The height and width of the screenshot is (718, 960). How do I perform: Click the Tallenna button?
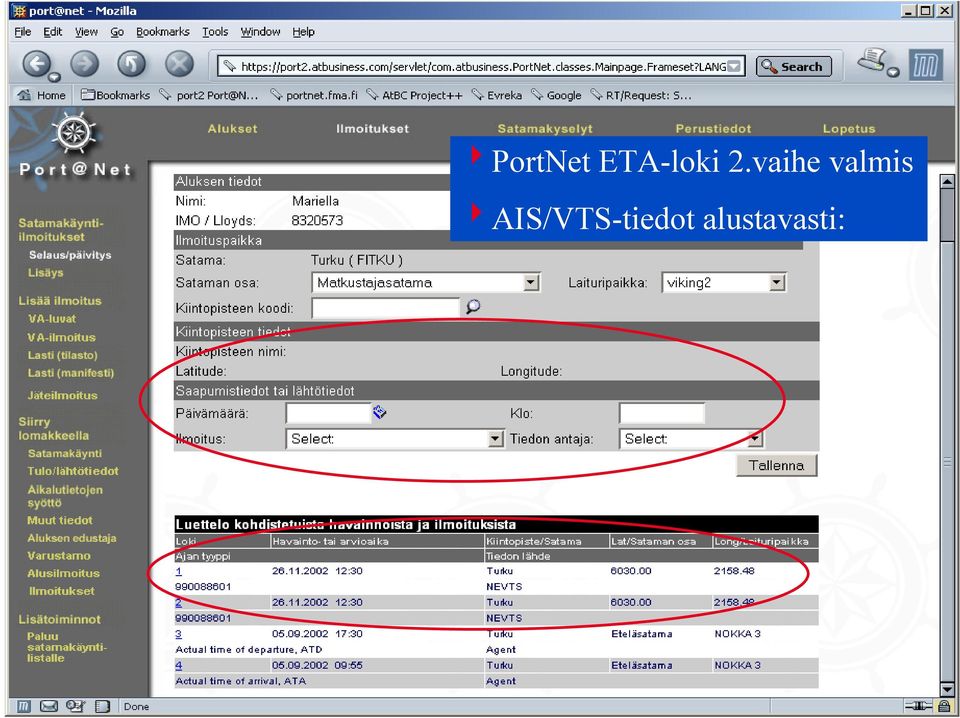pos(776,465)
